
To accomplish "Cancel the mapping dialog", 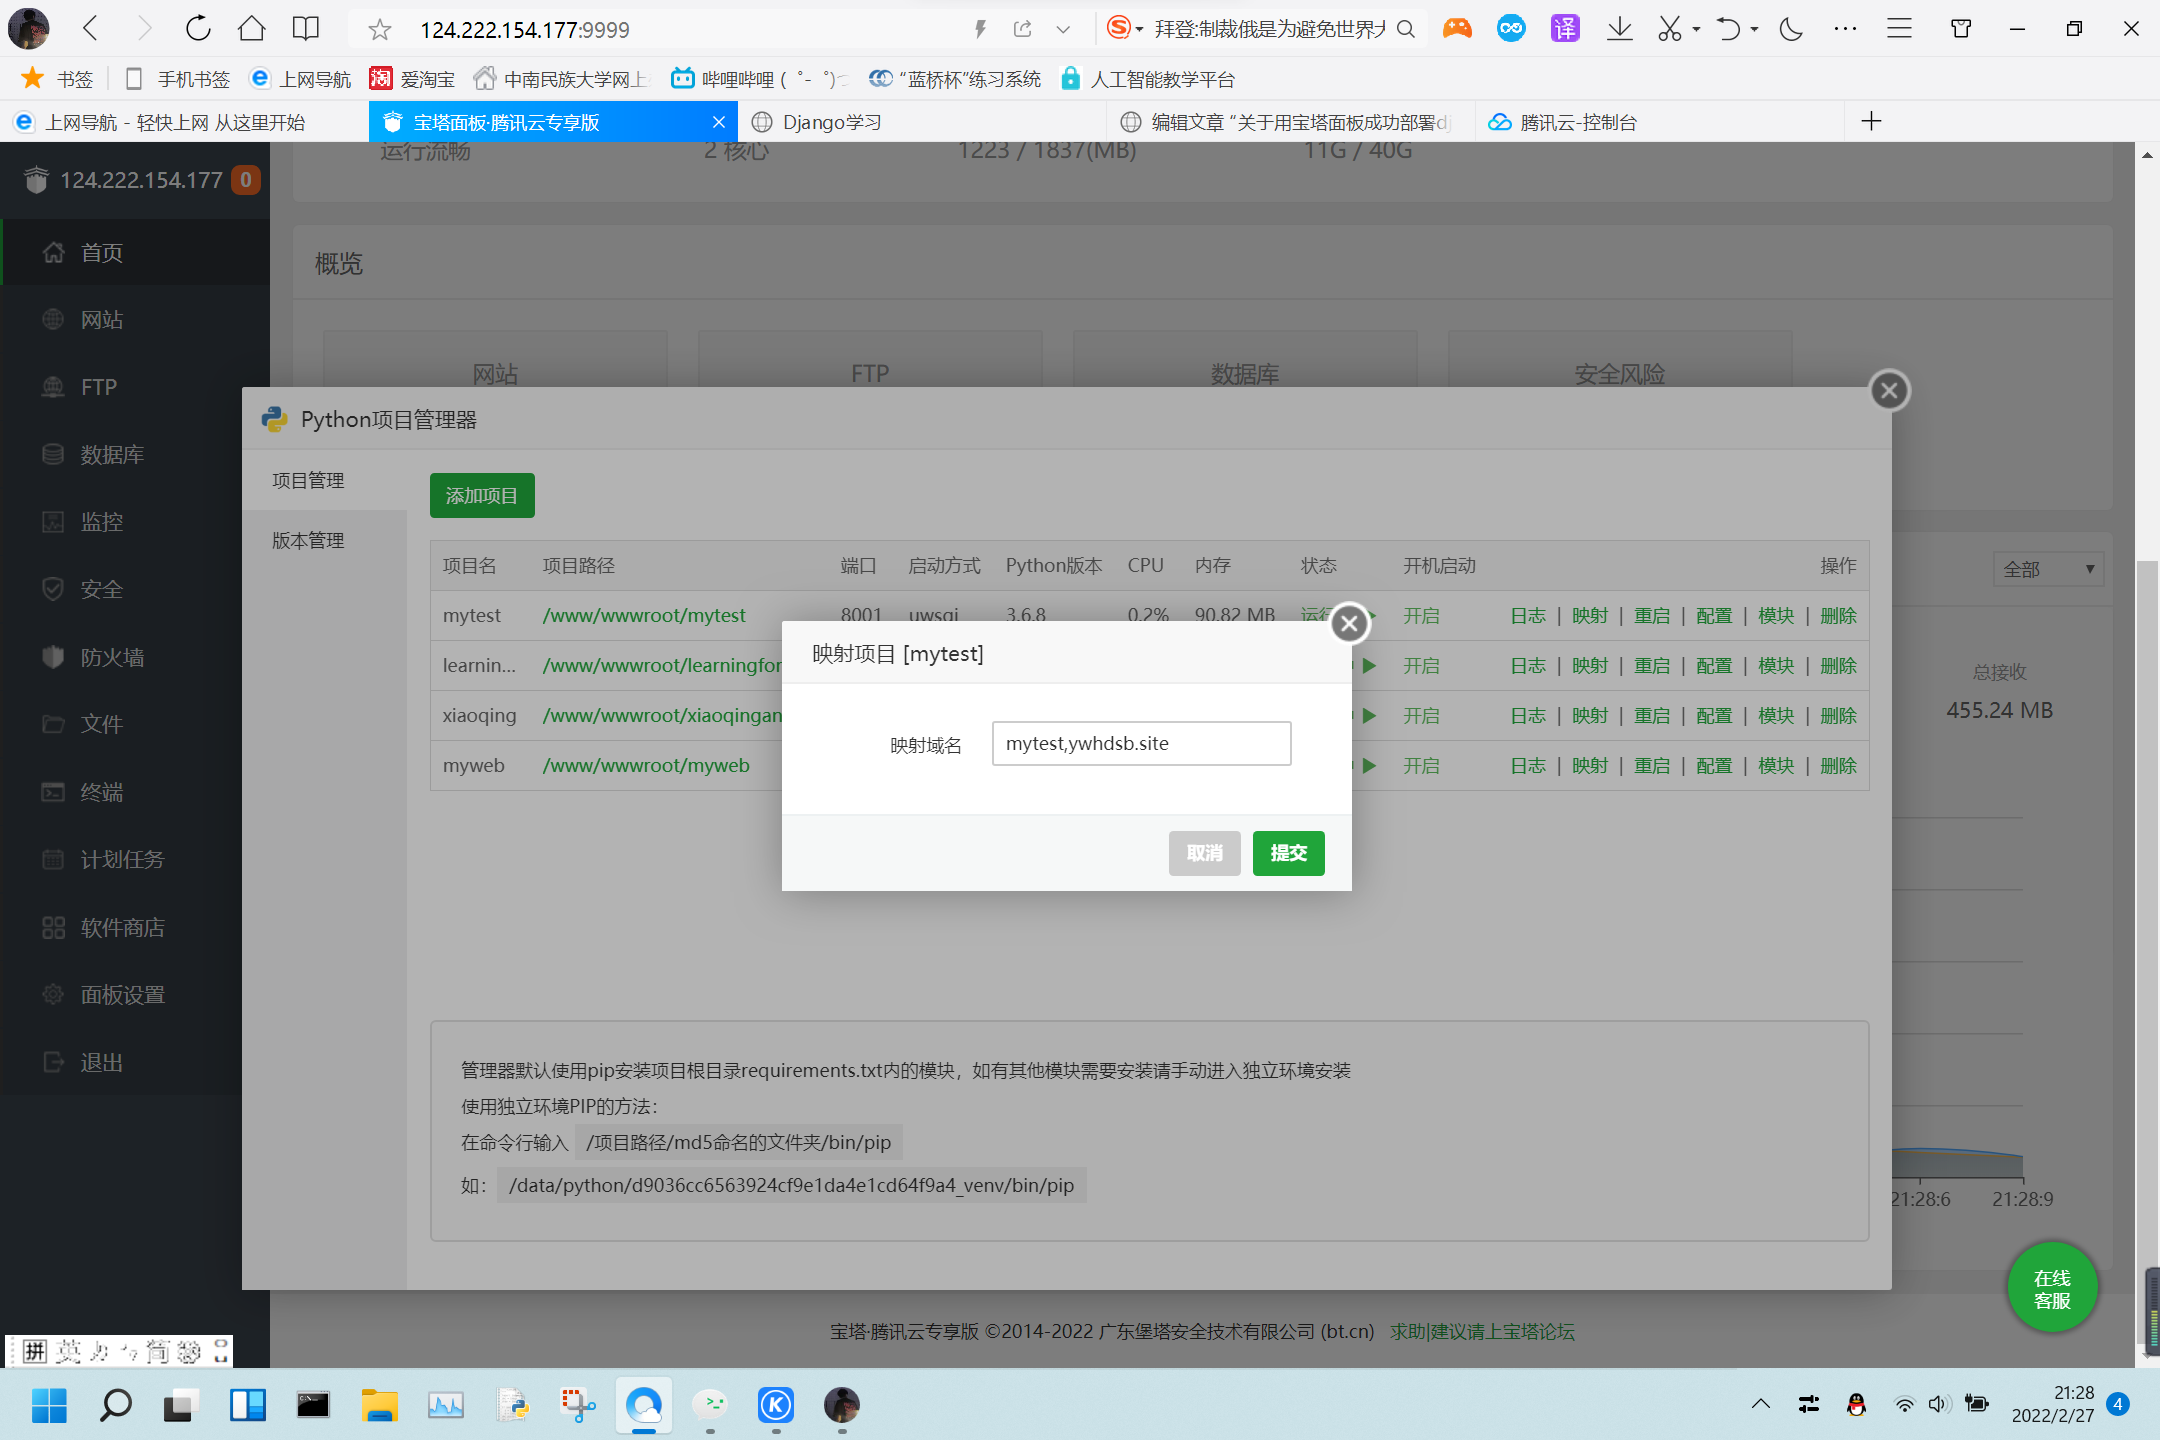I will pyautogui.click(x=1204, y=853).
